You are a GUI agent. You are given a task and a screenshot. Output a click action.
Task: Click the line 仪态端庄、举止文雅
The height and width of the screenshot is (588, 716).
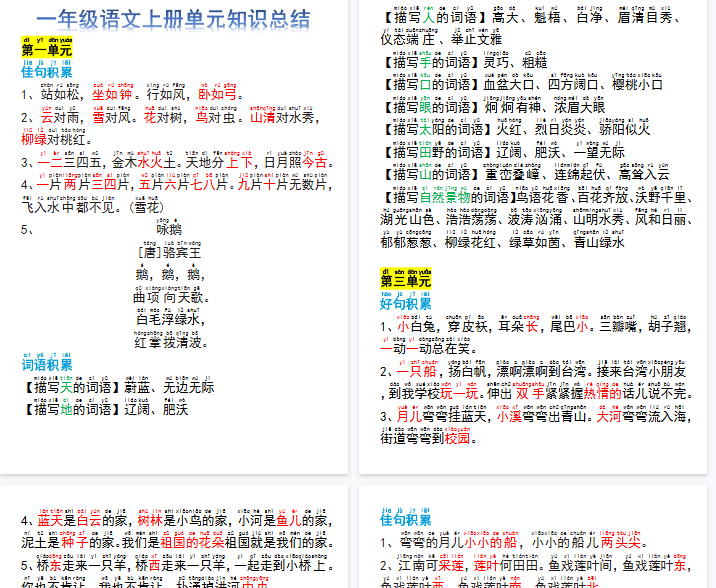[441, 37]
